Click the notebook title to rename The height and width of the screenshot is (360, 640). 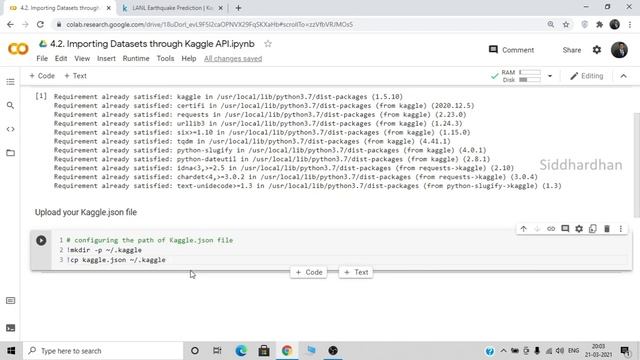tap(152, 44)
